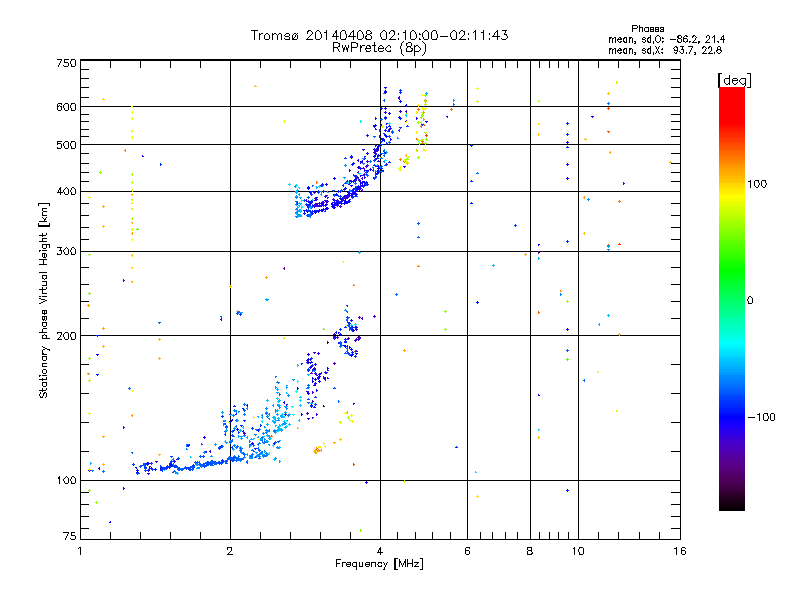Click the x-axis '1' tick label
The width and height of the screenshot is (800, 600).
80,551
